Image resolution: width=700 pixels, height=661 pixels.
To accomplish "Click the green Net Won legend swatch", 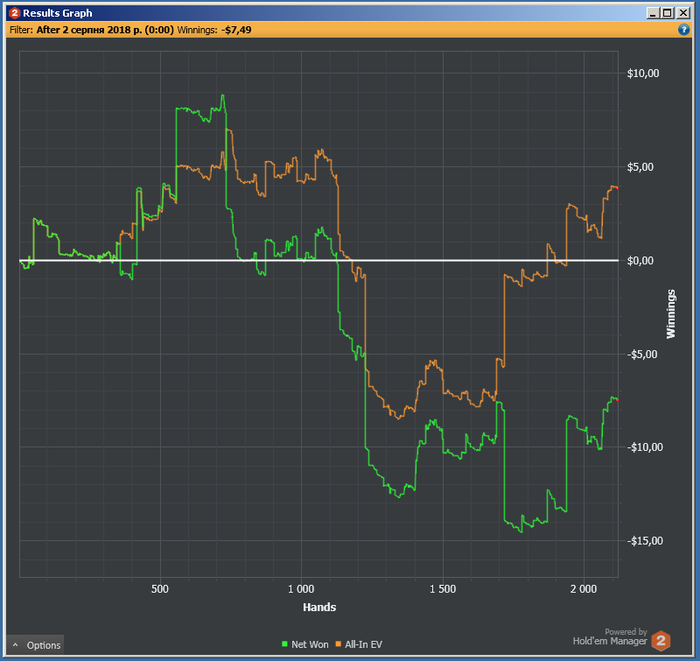I will tap(285, 644).
